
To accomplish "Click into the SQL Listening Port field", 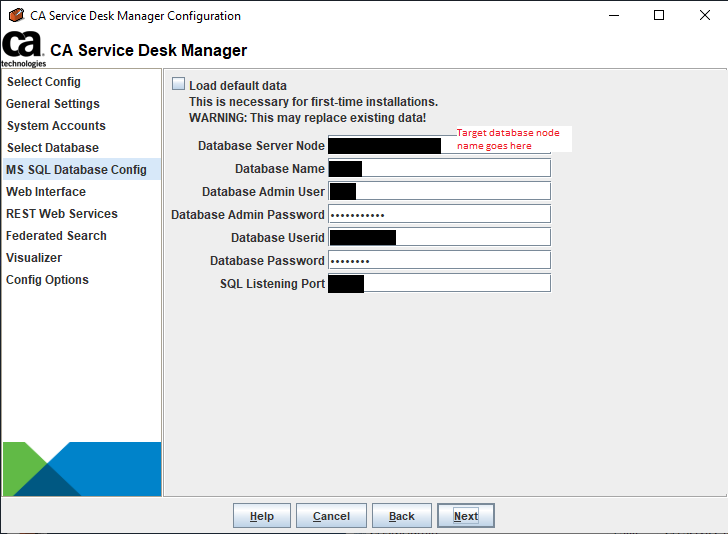I will [x=439, y=283].
